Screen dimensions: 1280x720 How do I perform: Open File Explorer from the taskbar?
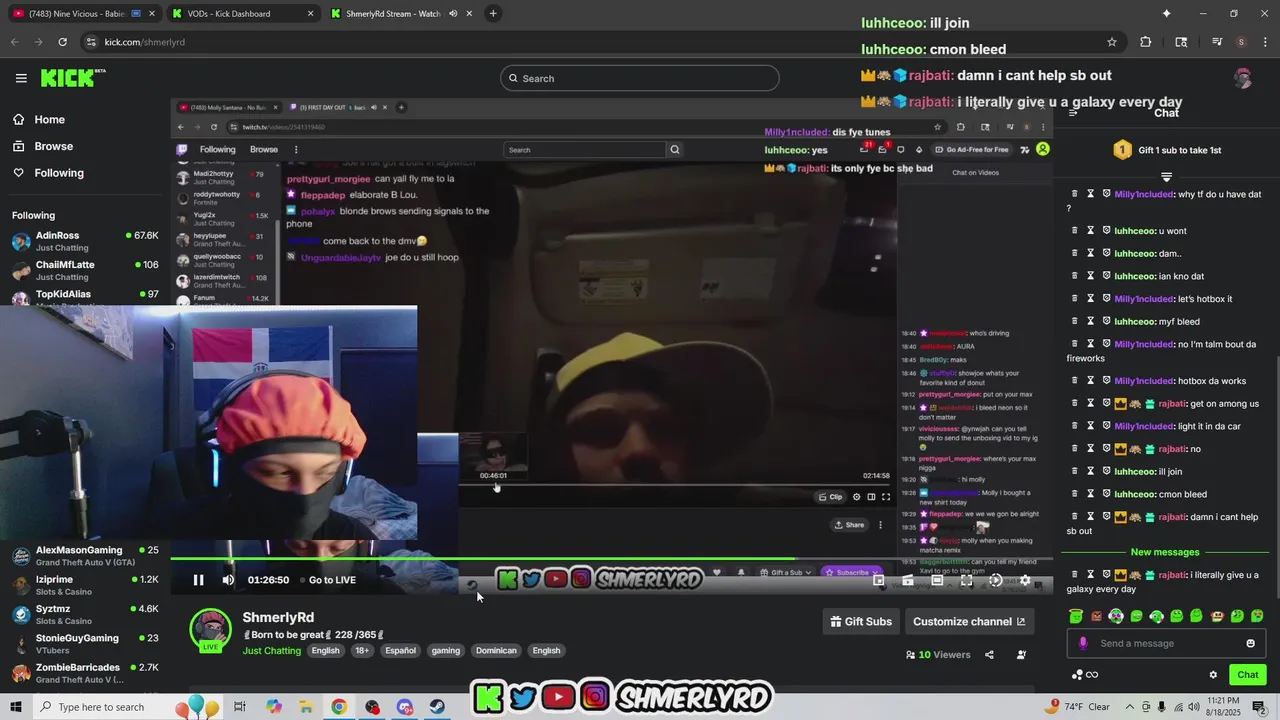point(306,707)
